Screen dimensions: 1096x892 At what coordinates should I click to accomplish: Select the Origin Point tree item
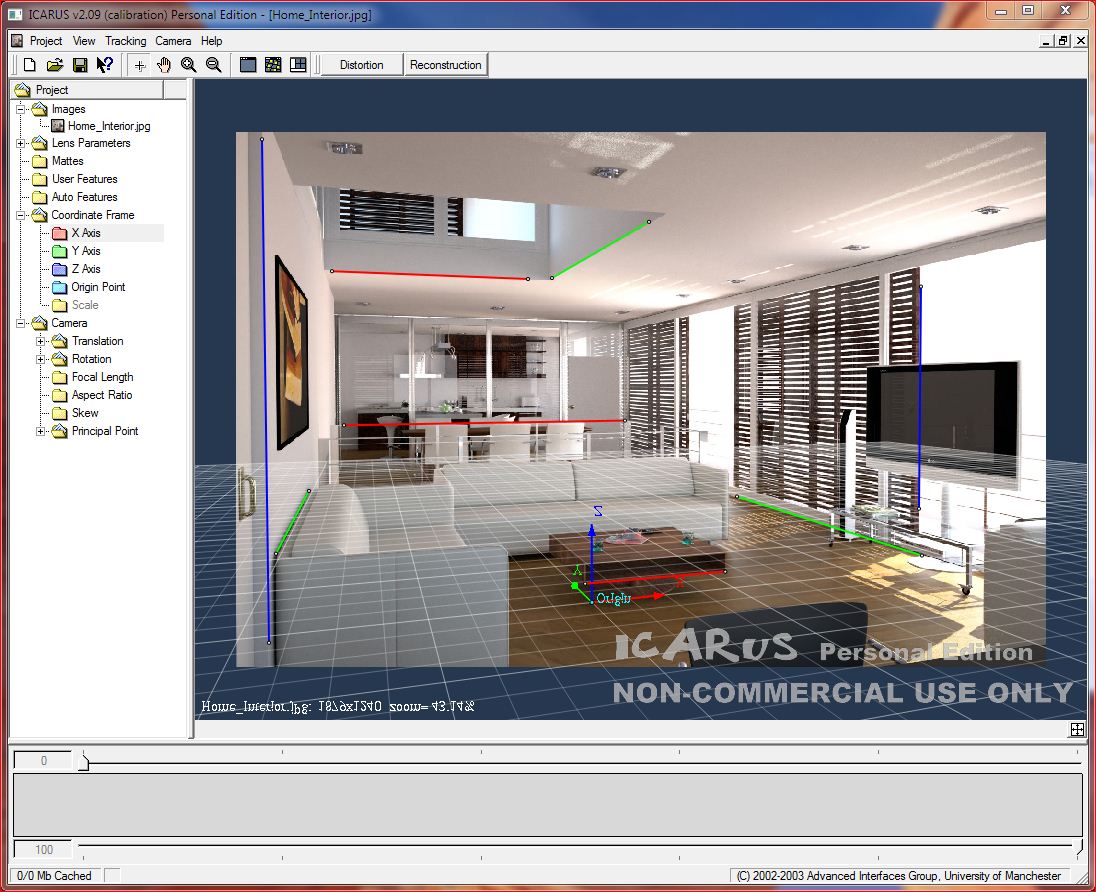98,287
